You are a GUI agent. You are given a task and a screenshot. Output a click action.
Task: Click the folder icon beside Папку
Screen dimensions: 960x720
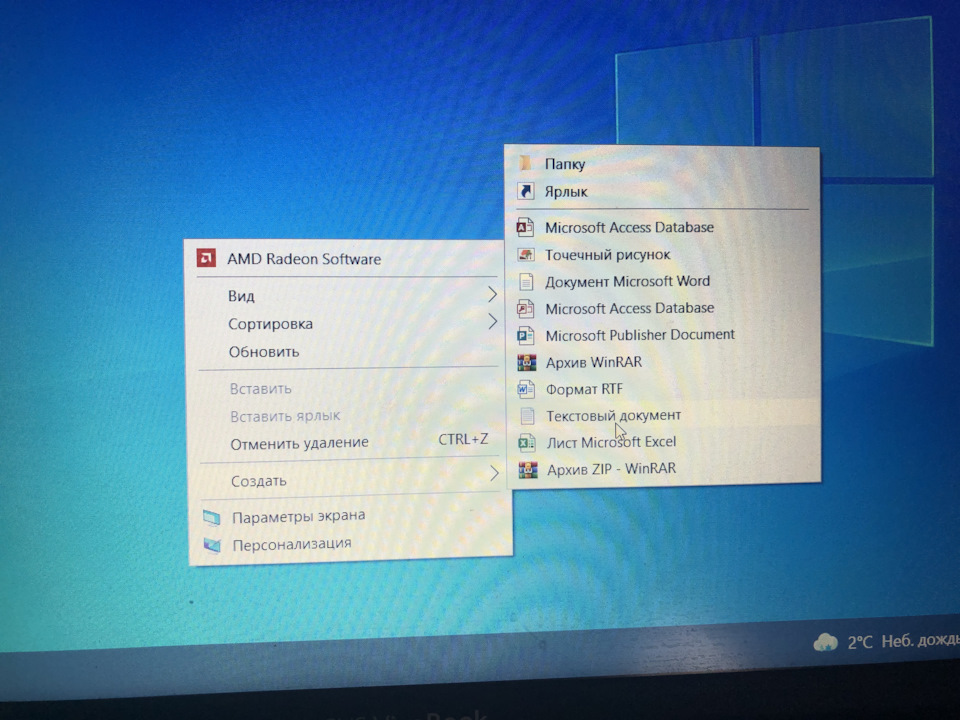tap(525, 163)
